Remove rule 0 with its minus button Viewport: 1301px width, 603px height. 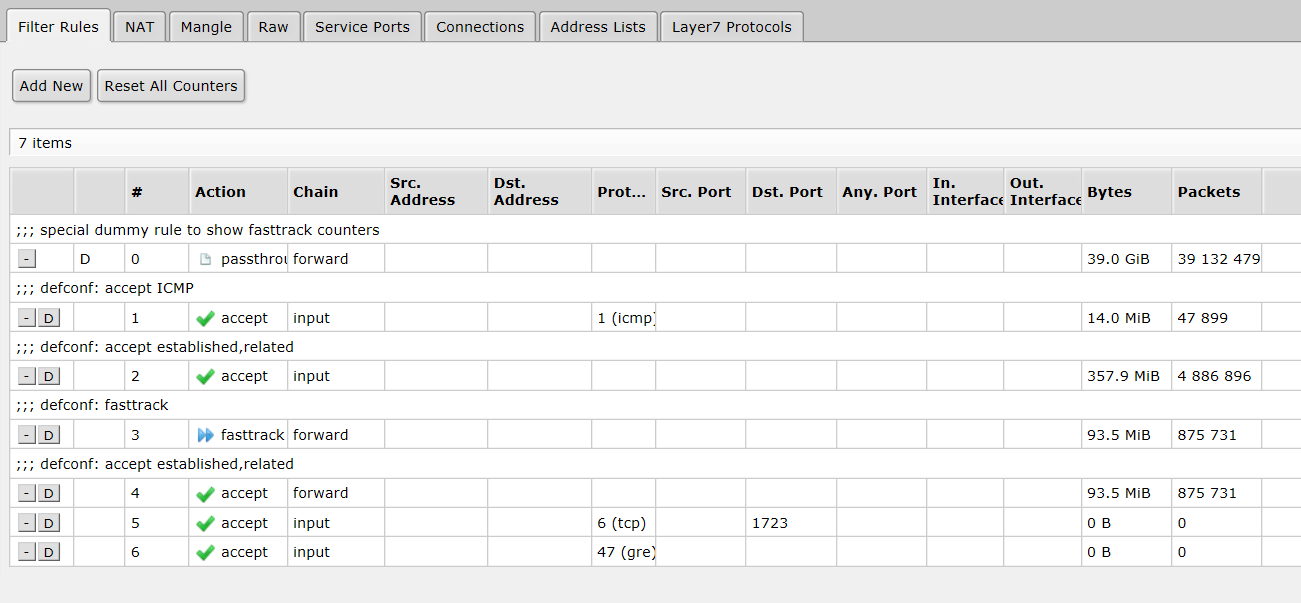[x=27, y=259]
